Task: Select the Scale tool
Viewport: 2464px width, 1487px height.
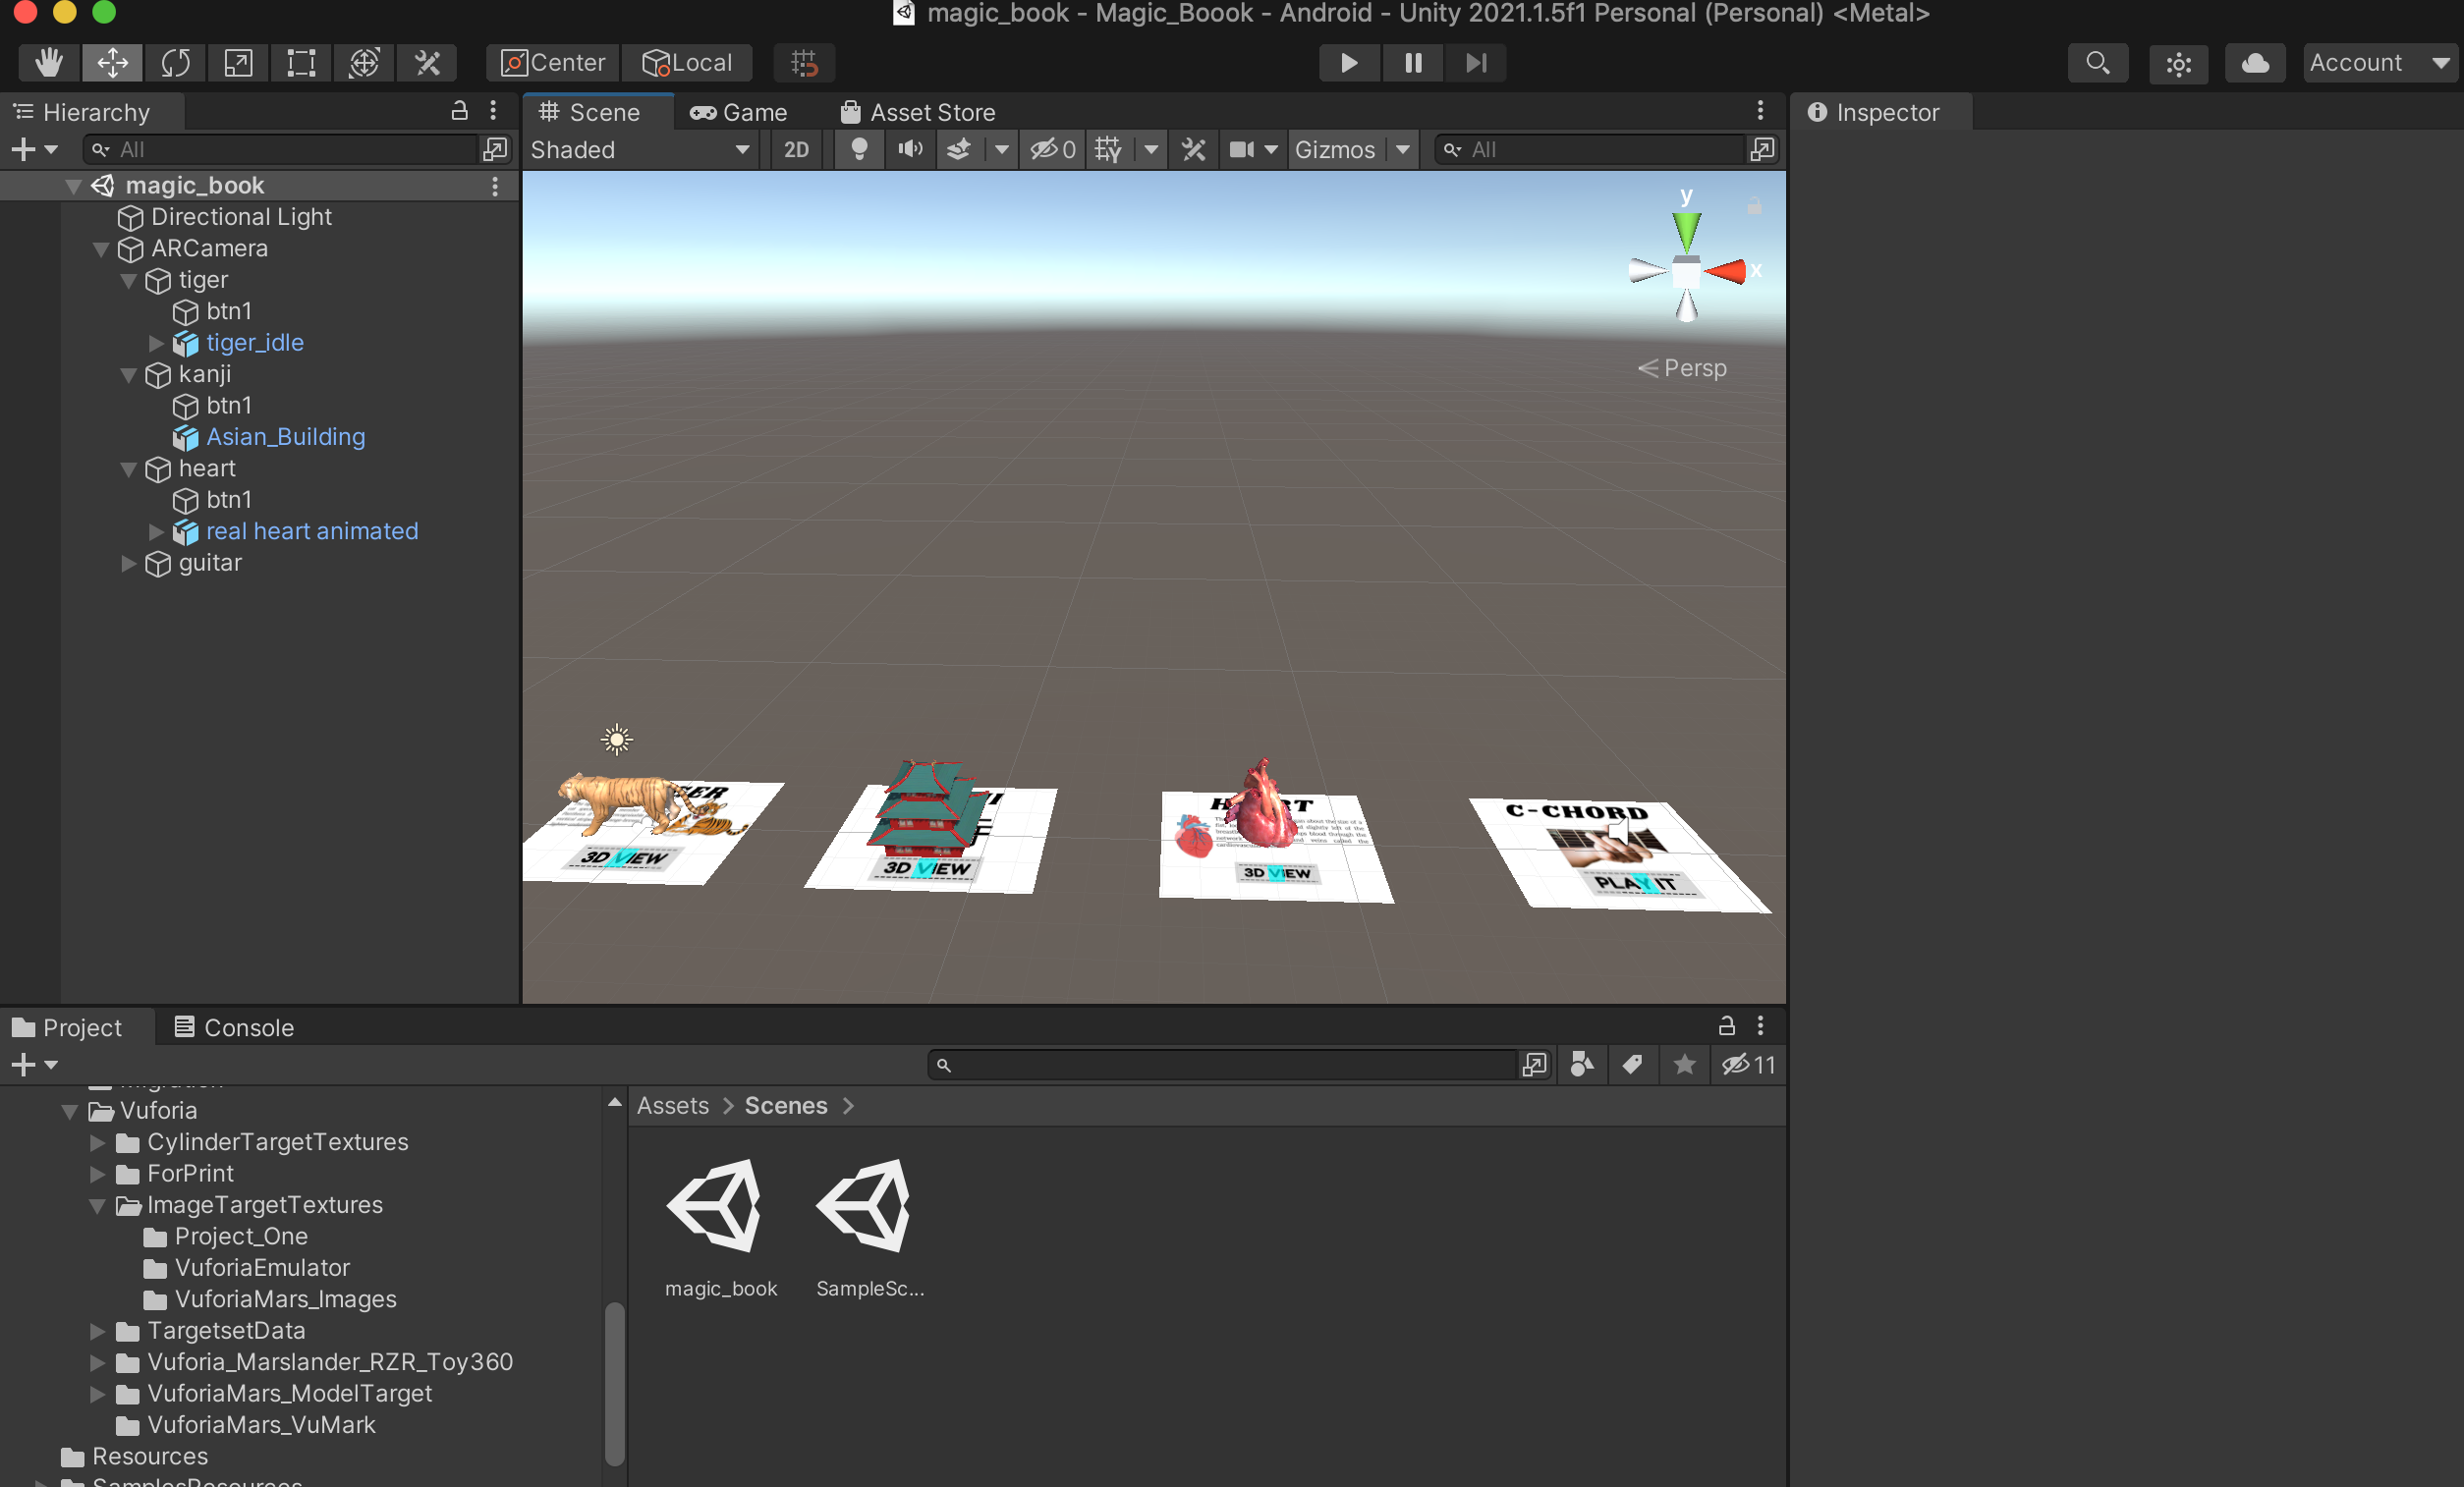Action: [238, 63]
